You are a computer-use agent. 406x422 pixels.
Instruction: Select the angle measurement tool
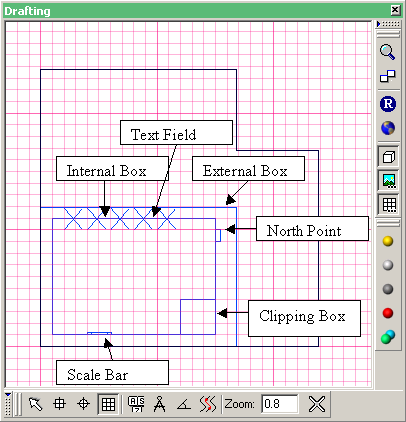184,404
